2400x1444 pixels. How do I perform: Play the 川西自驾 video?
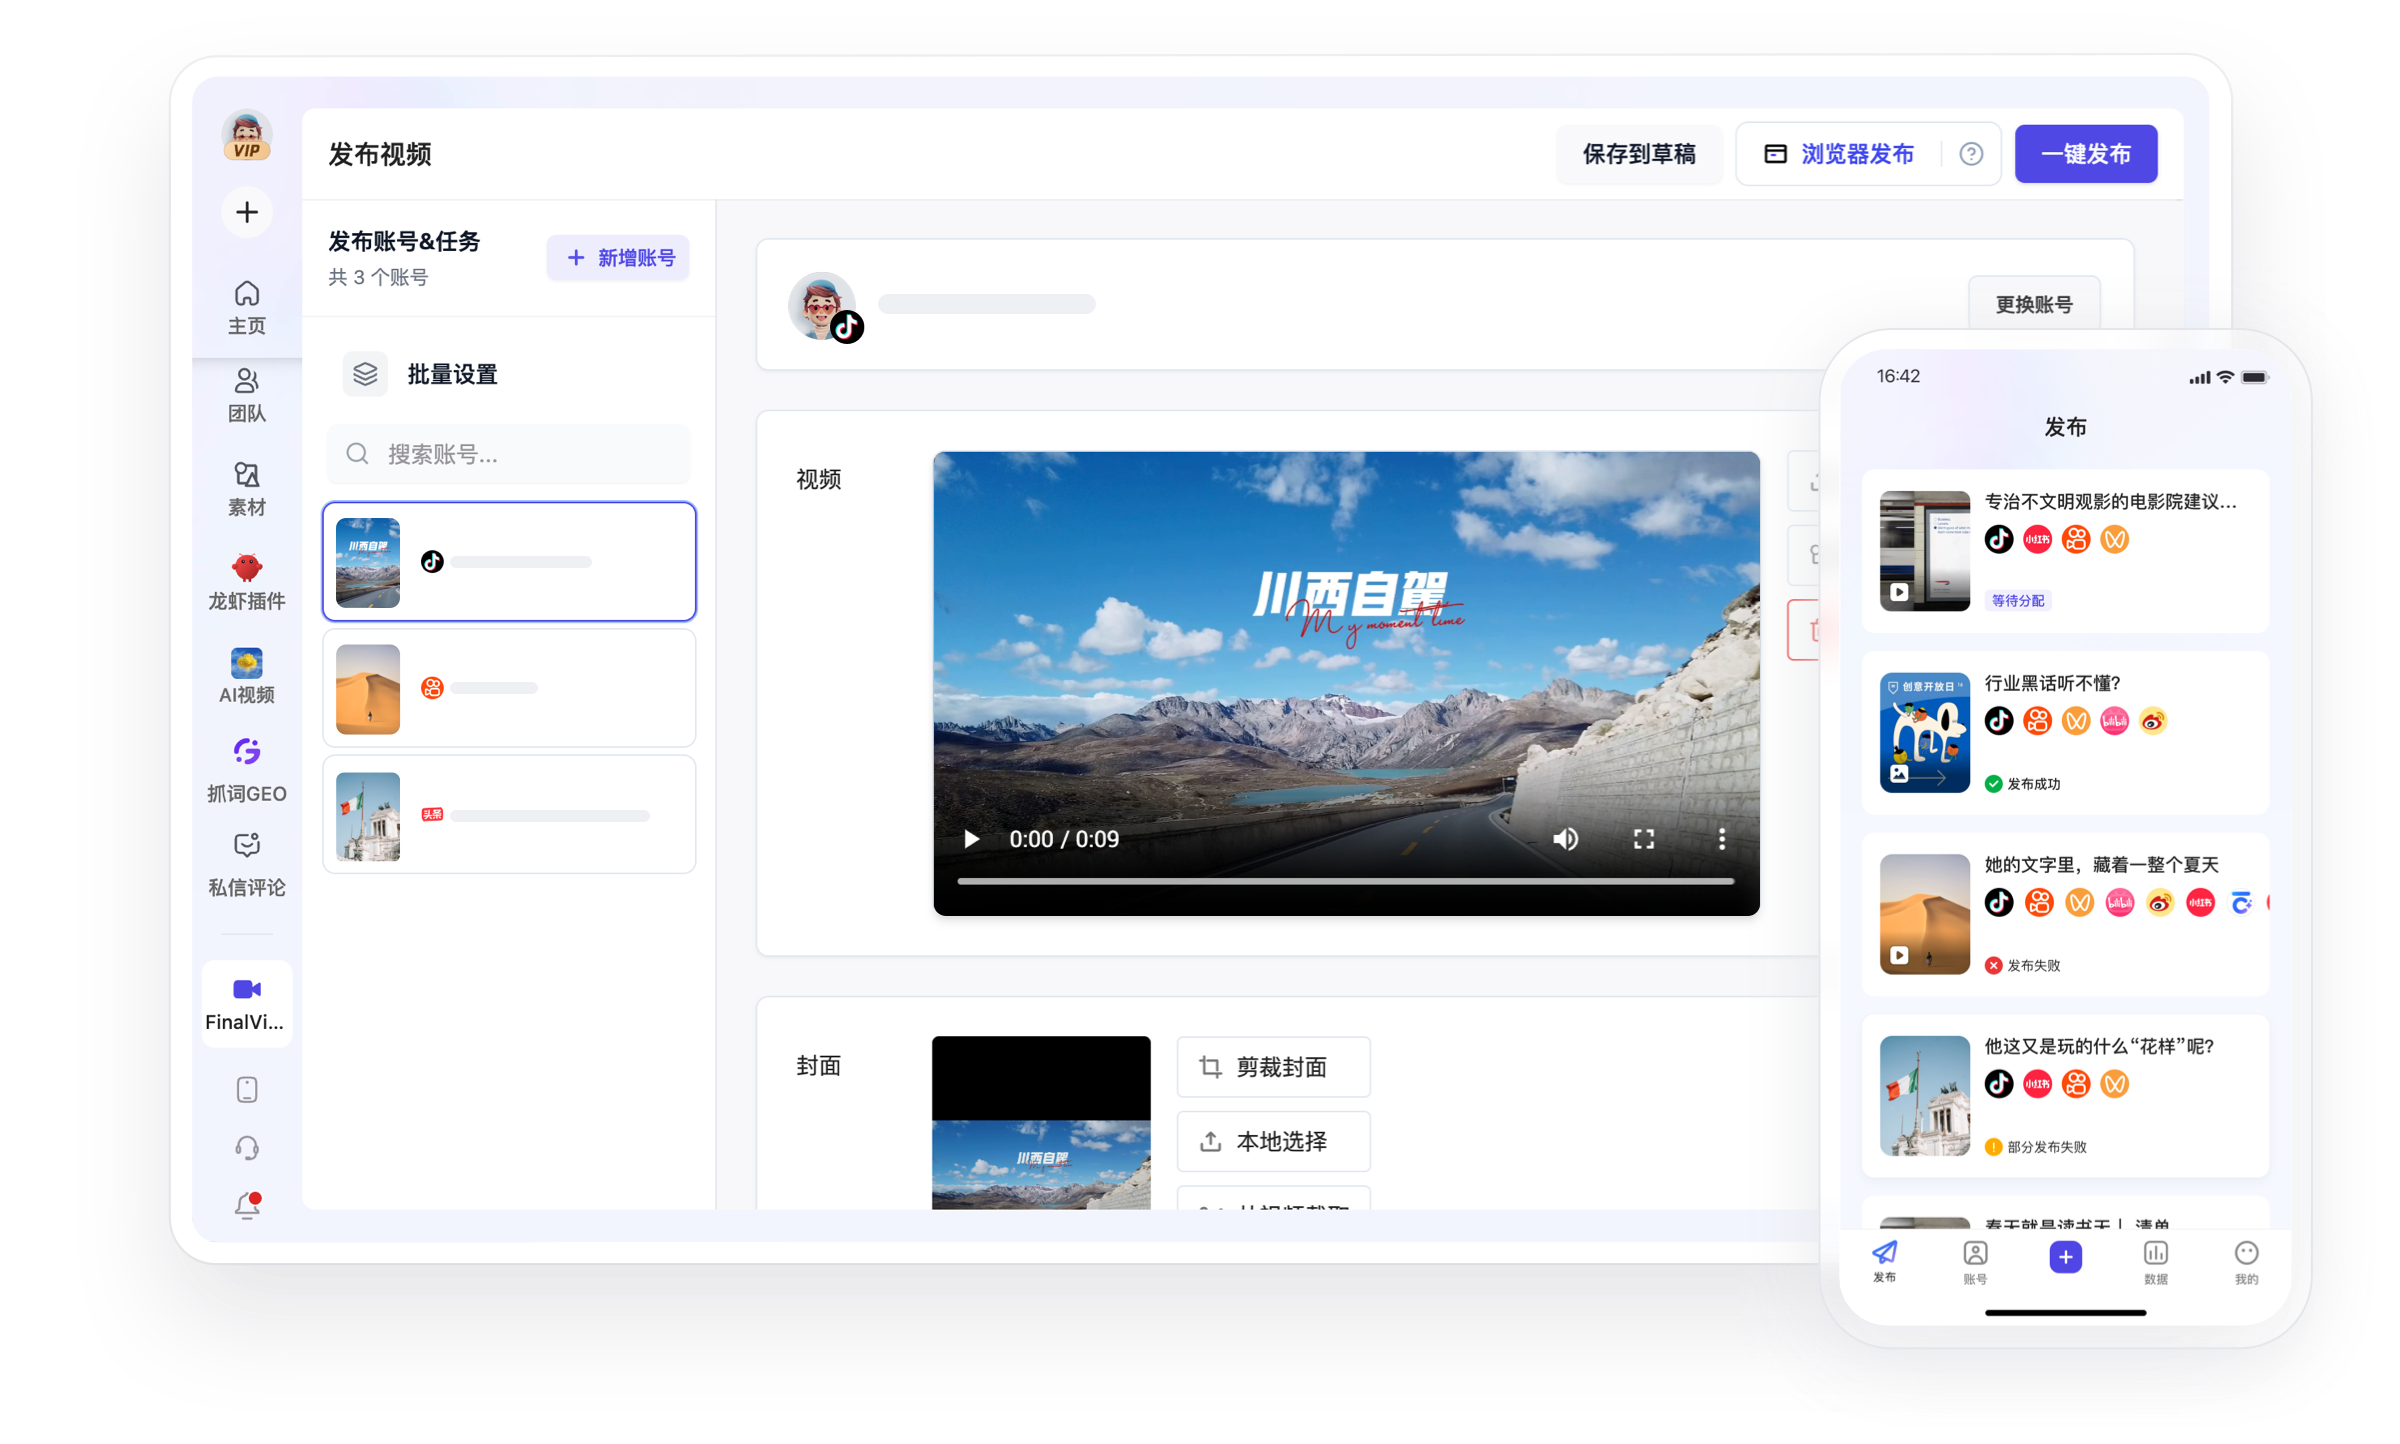click(x=971, y=839)
